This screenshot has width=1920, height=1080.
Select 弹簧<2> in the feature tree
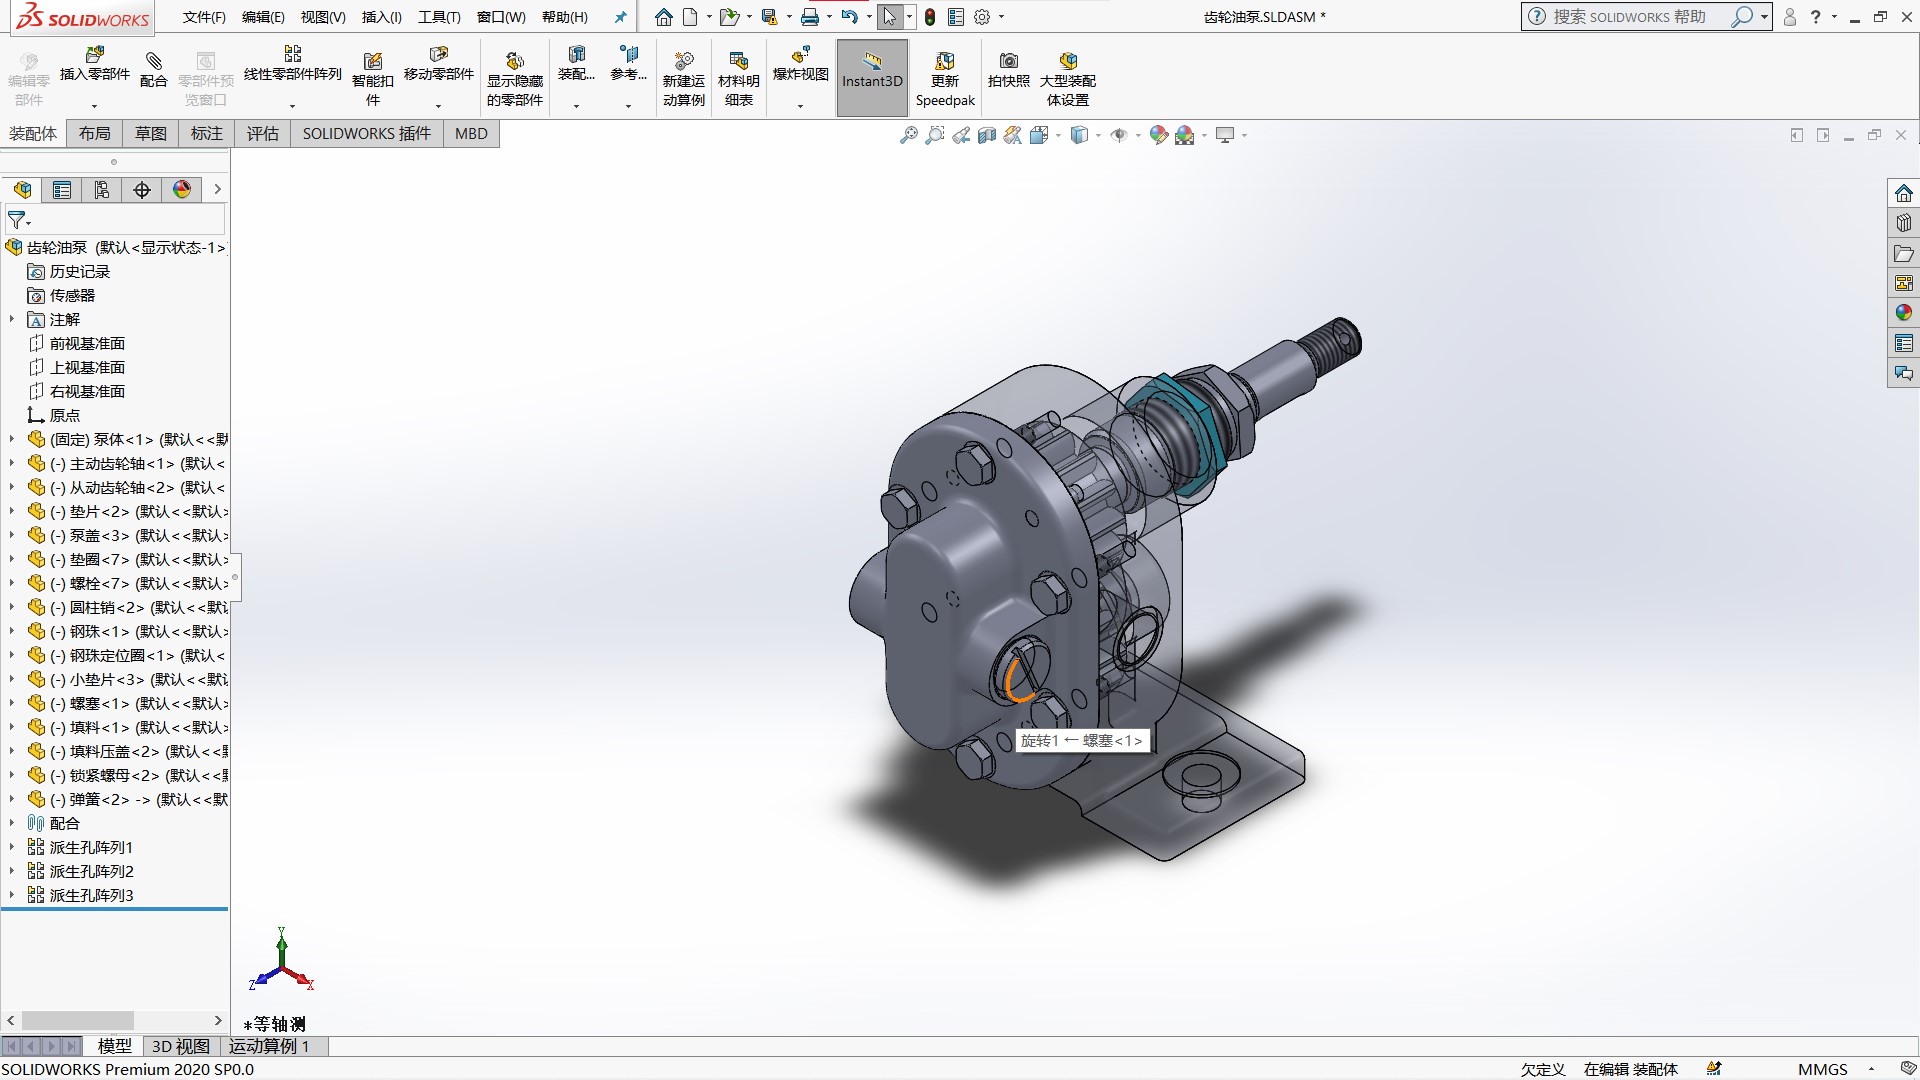click(100, 799)
